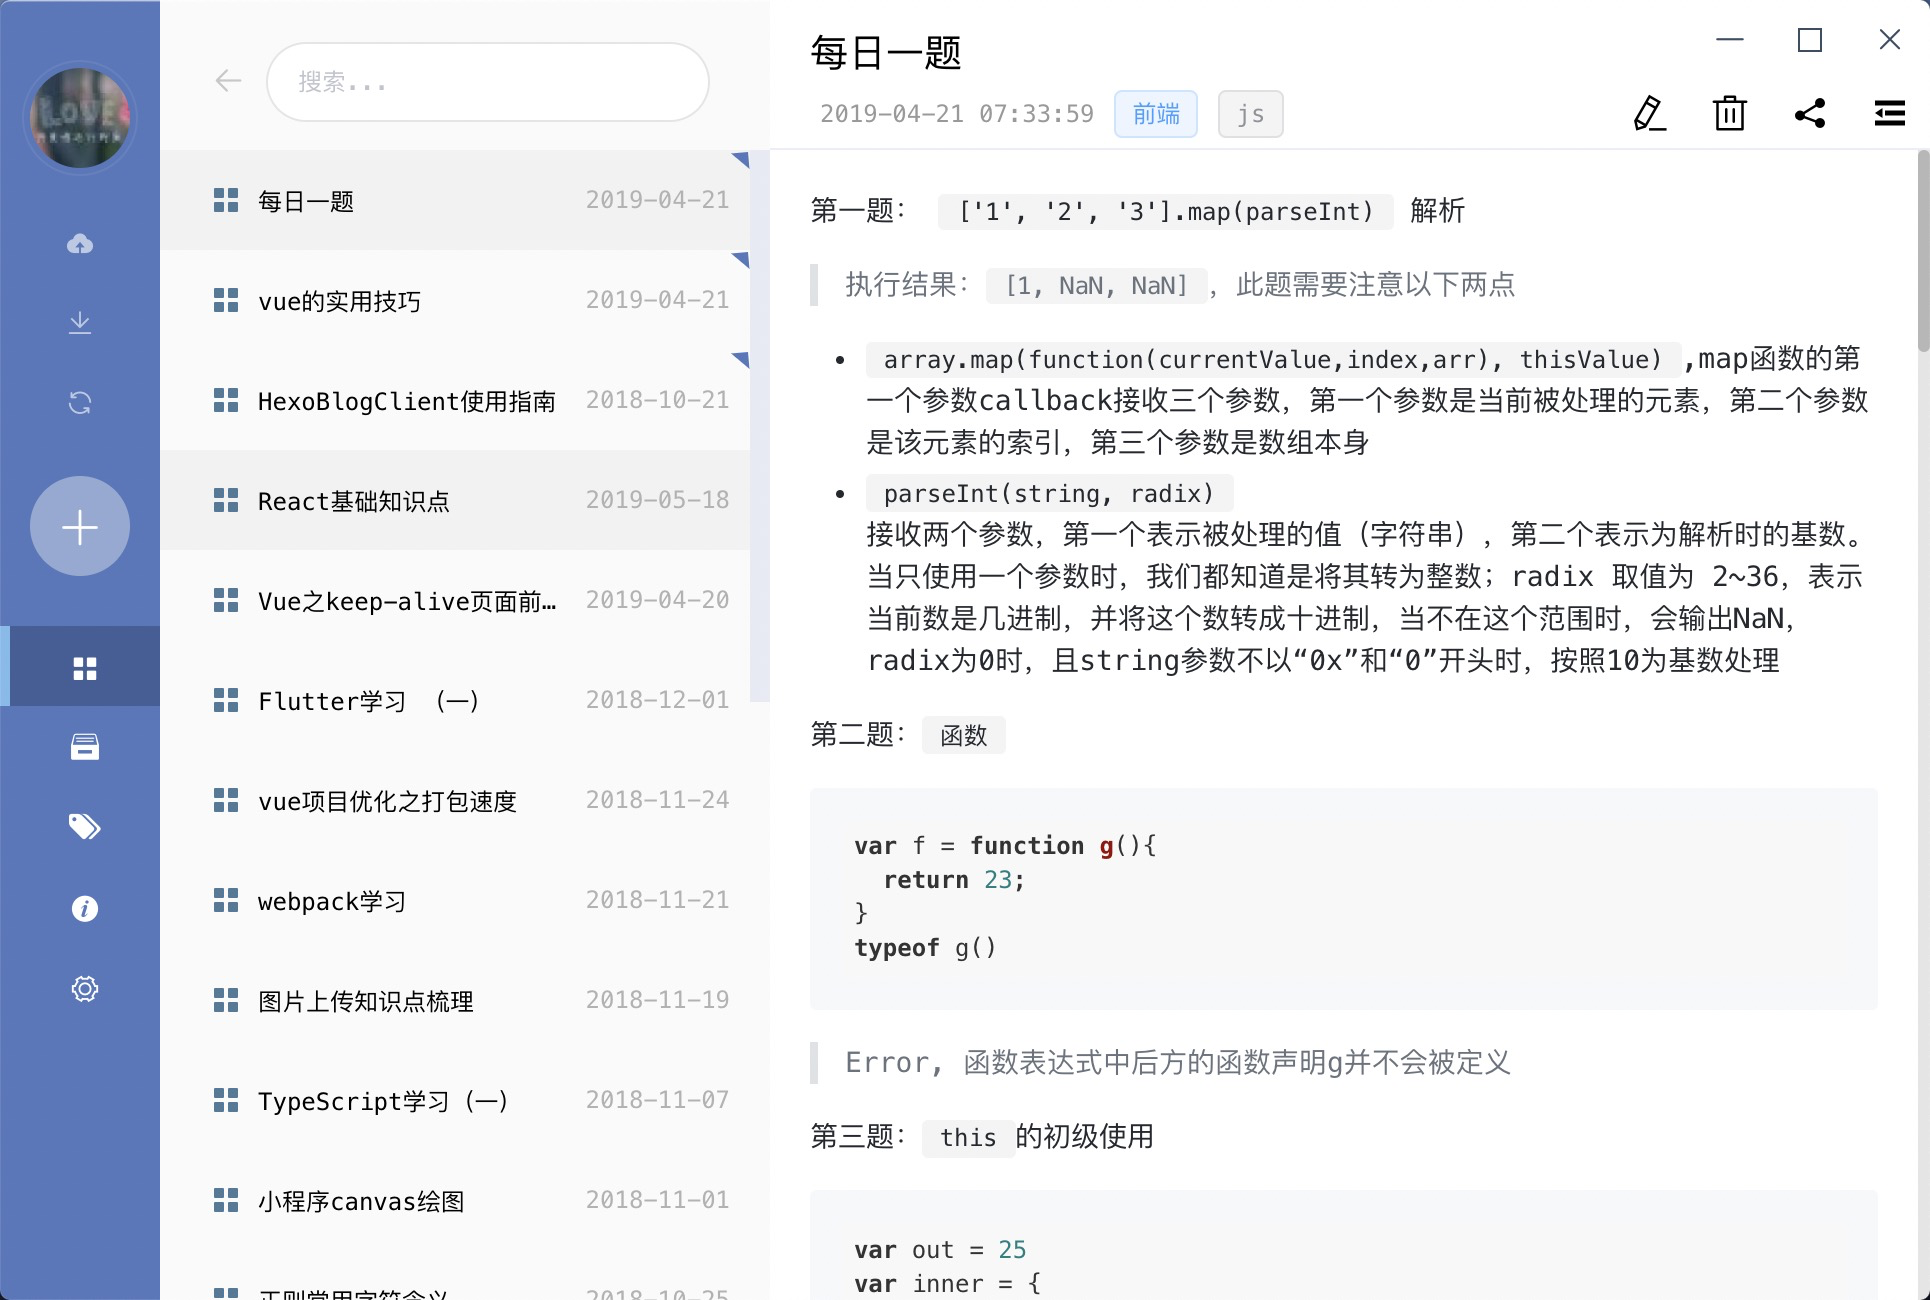
Task: Click the sync refresh icon
Action: pyautogui.click(x=80, y=403)
